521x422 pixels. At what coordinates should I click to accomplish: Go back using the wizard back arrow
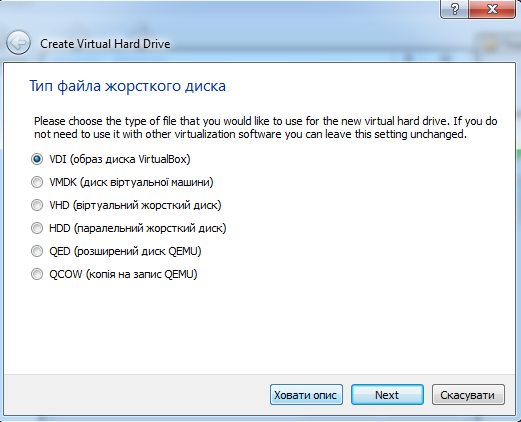pos(18,42)
